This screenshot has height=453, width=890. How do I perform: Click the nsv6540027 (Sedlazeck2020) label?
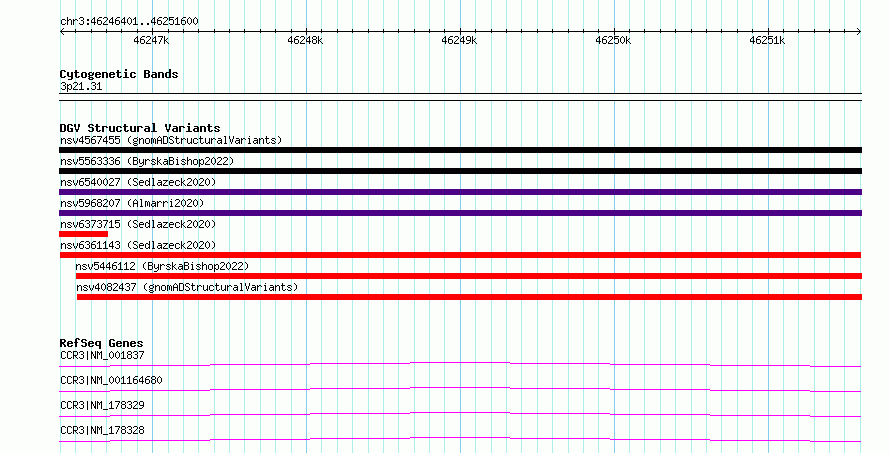(138, 182)
